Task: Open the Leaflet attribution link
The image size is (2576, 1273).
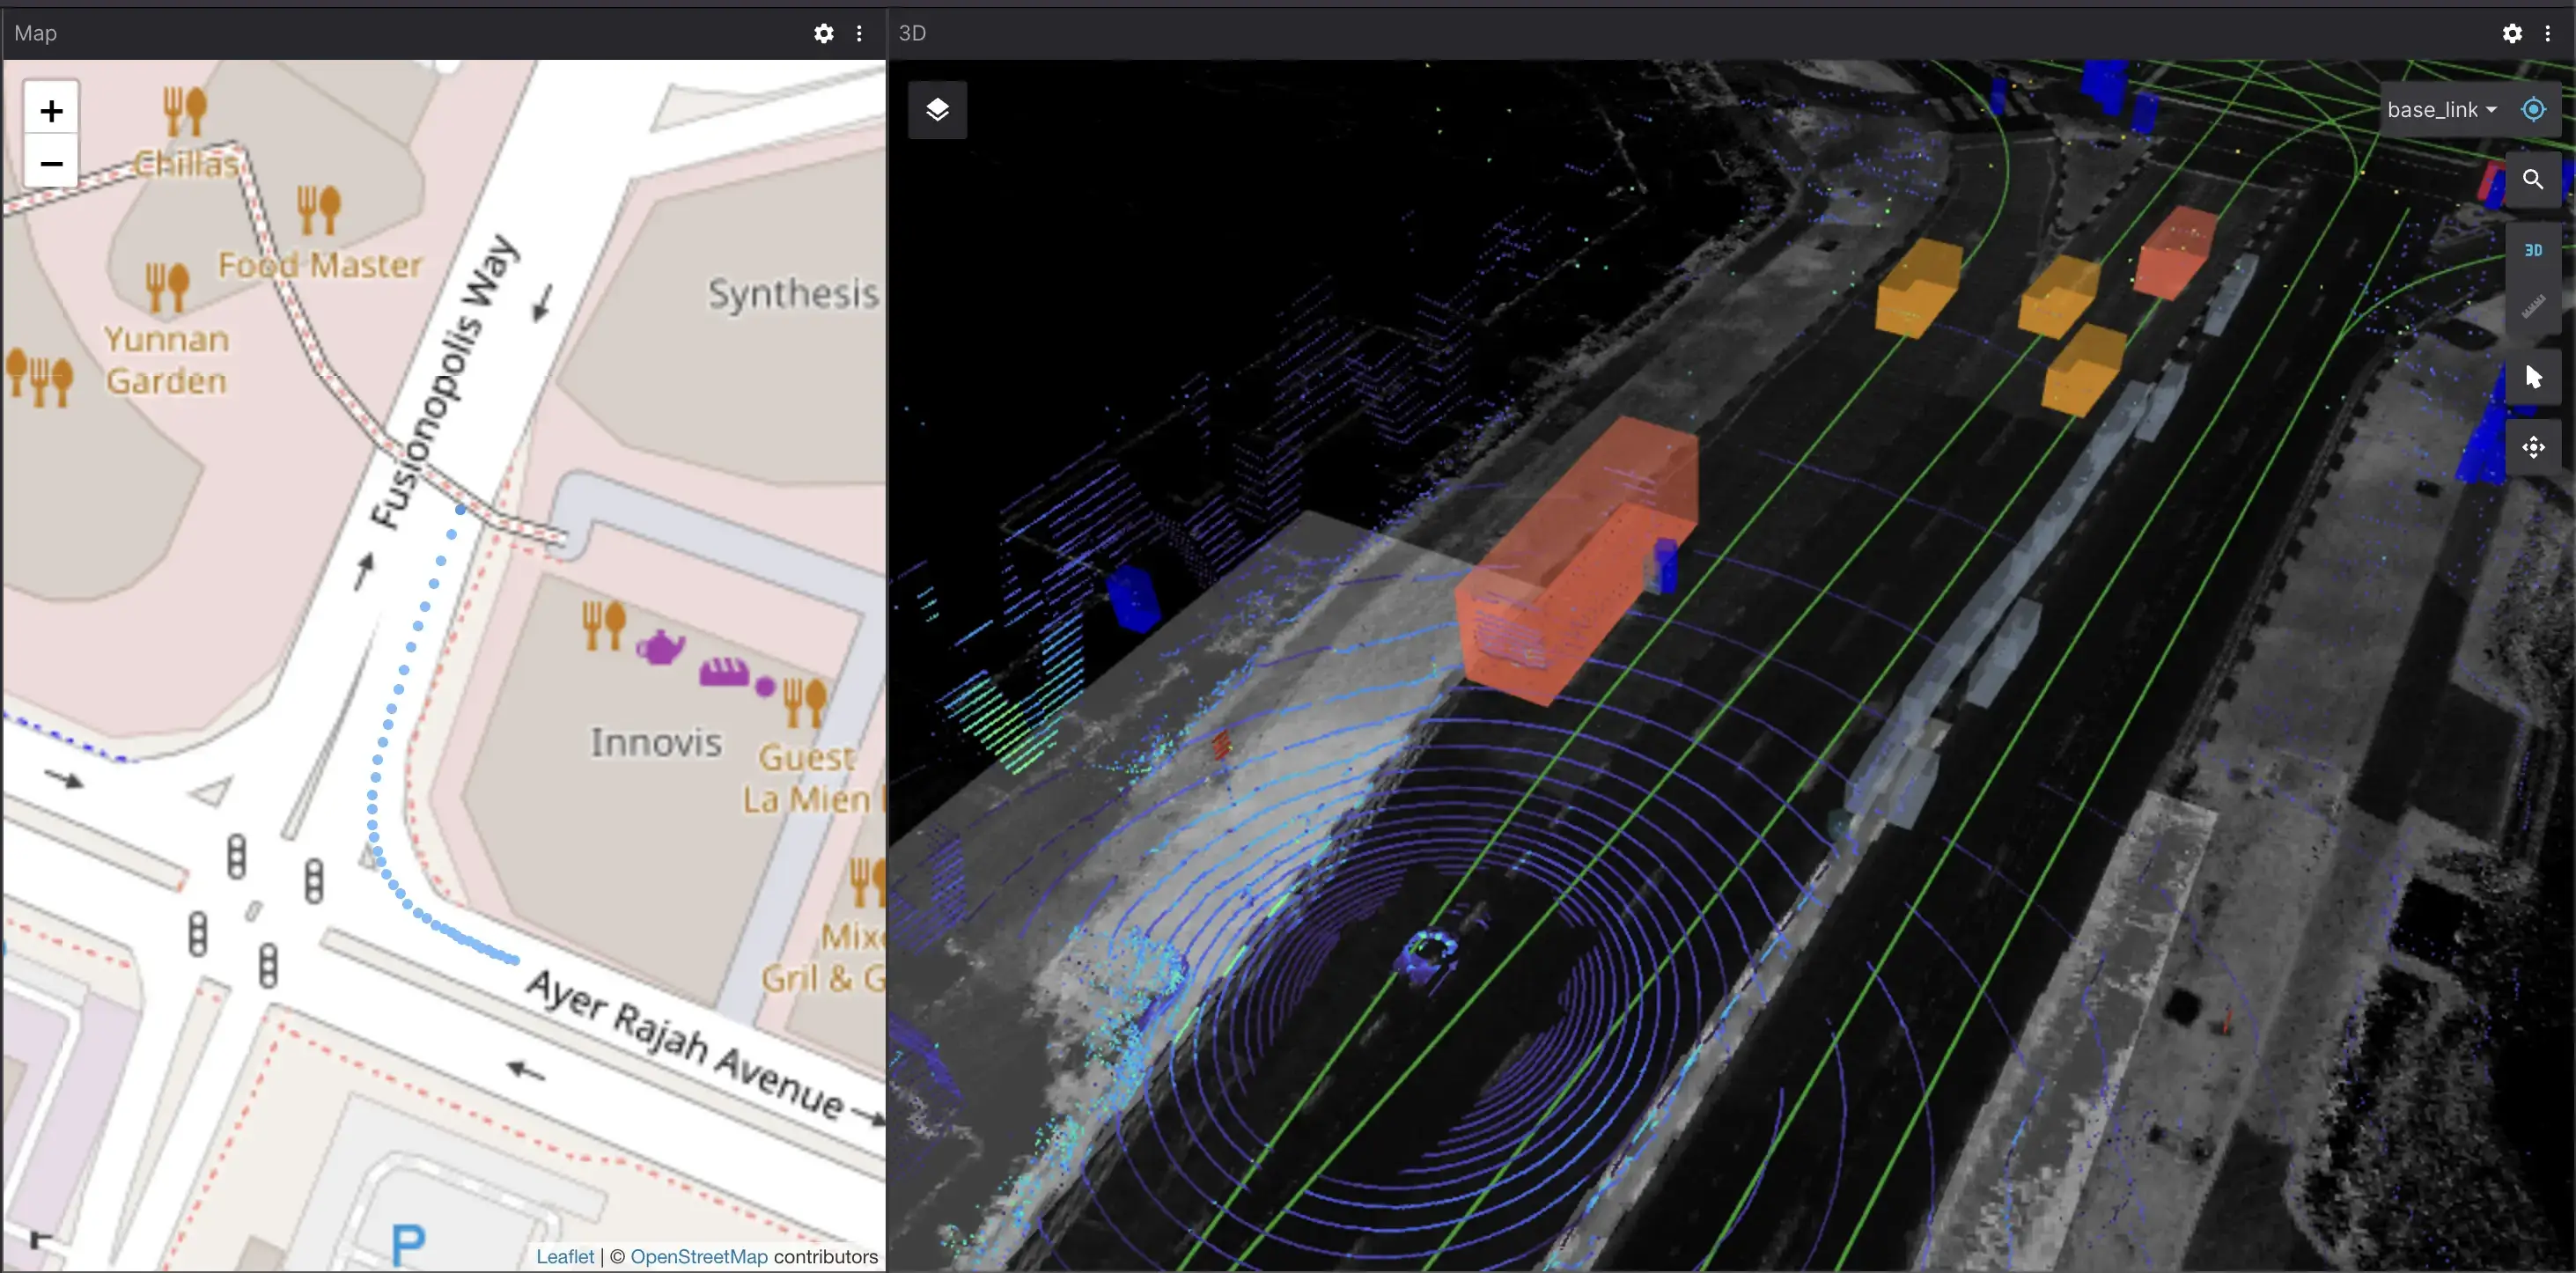Action: tap(565, 1256)
